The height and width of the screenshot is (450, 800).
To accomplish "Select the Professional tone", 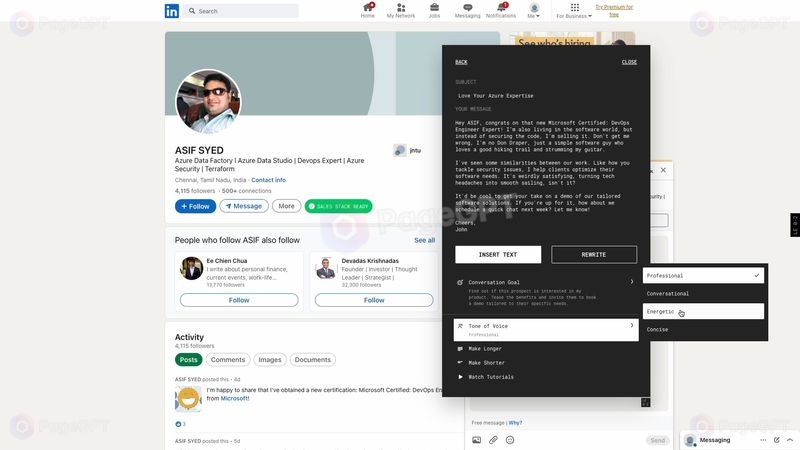I will coord(703,276).
